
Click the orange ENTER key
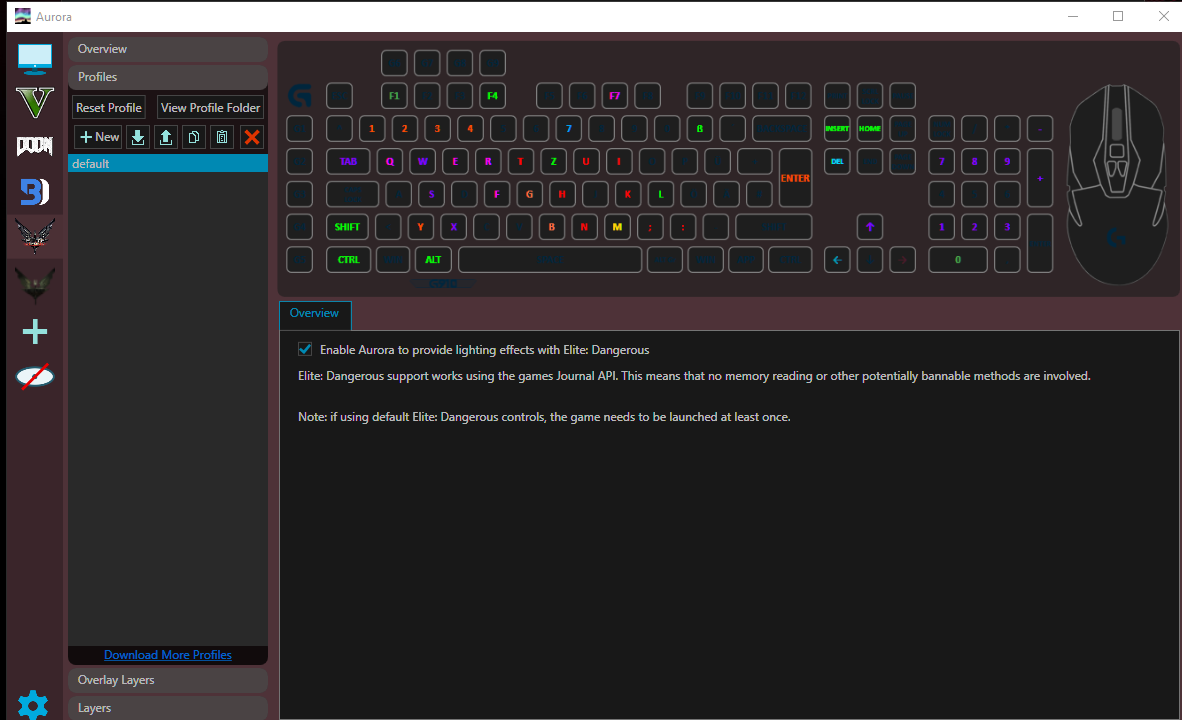coord(795,178)
